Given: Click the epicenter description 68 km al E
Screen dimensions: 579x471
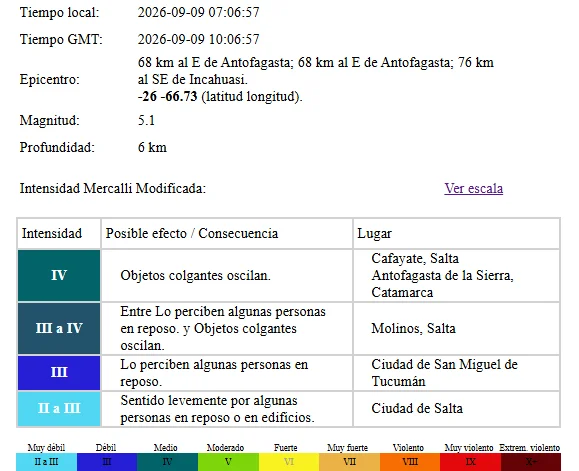Looking at the screenshot, I should (316, 71).
